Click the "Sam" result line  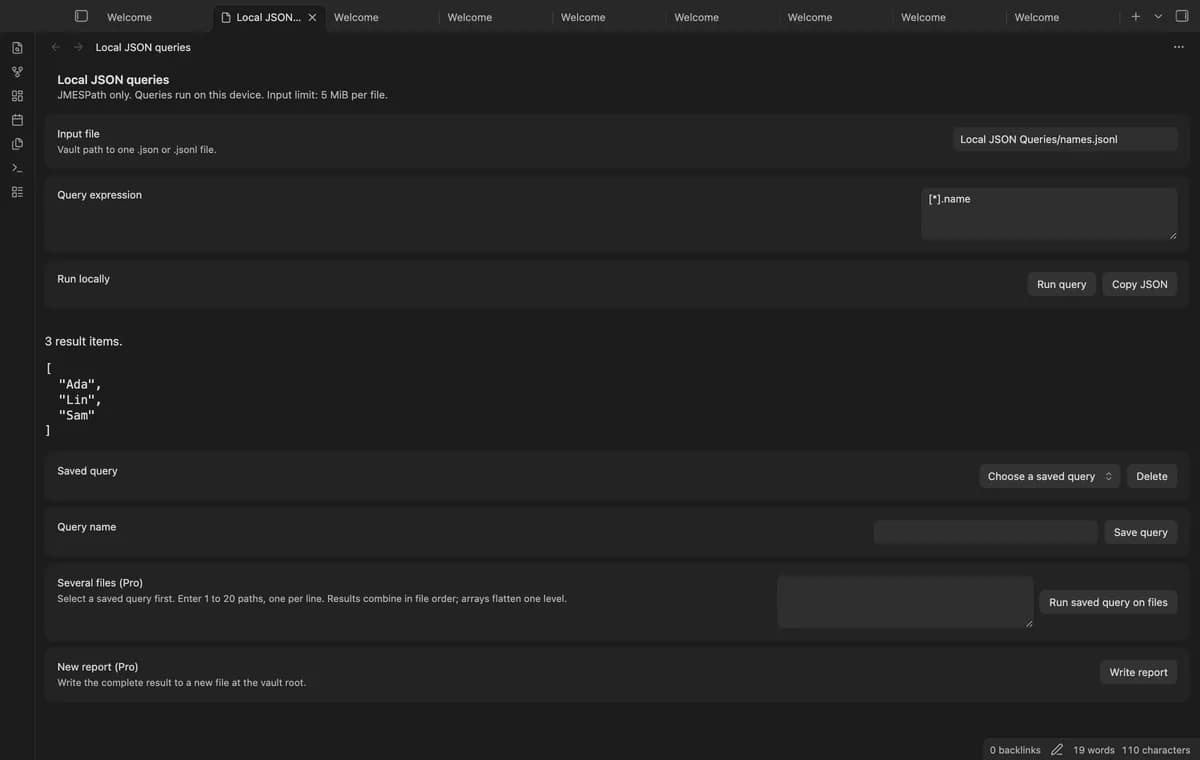point(77,415)
